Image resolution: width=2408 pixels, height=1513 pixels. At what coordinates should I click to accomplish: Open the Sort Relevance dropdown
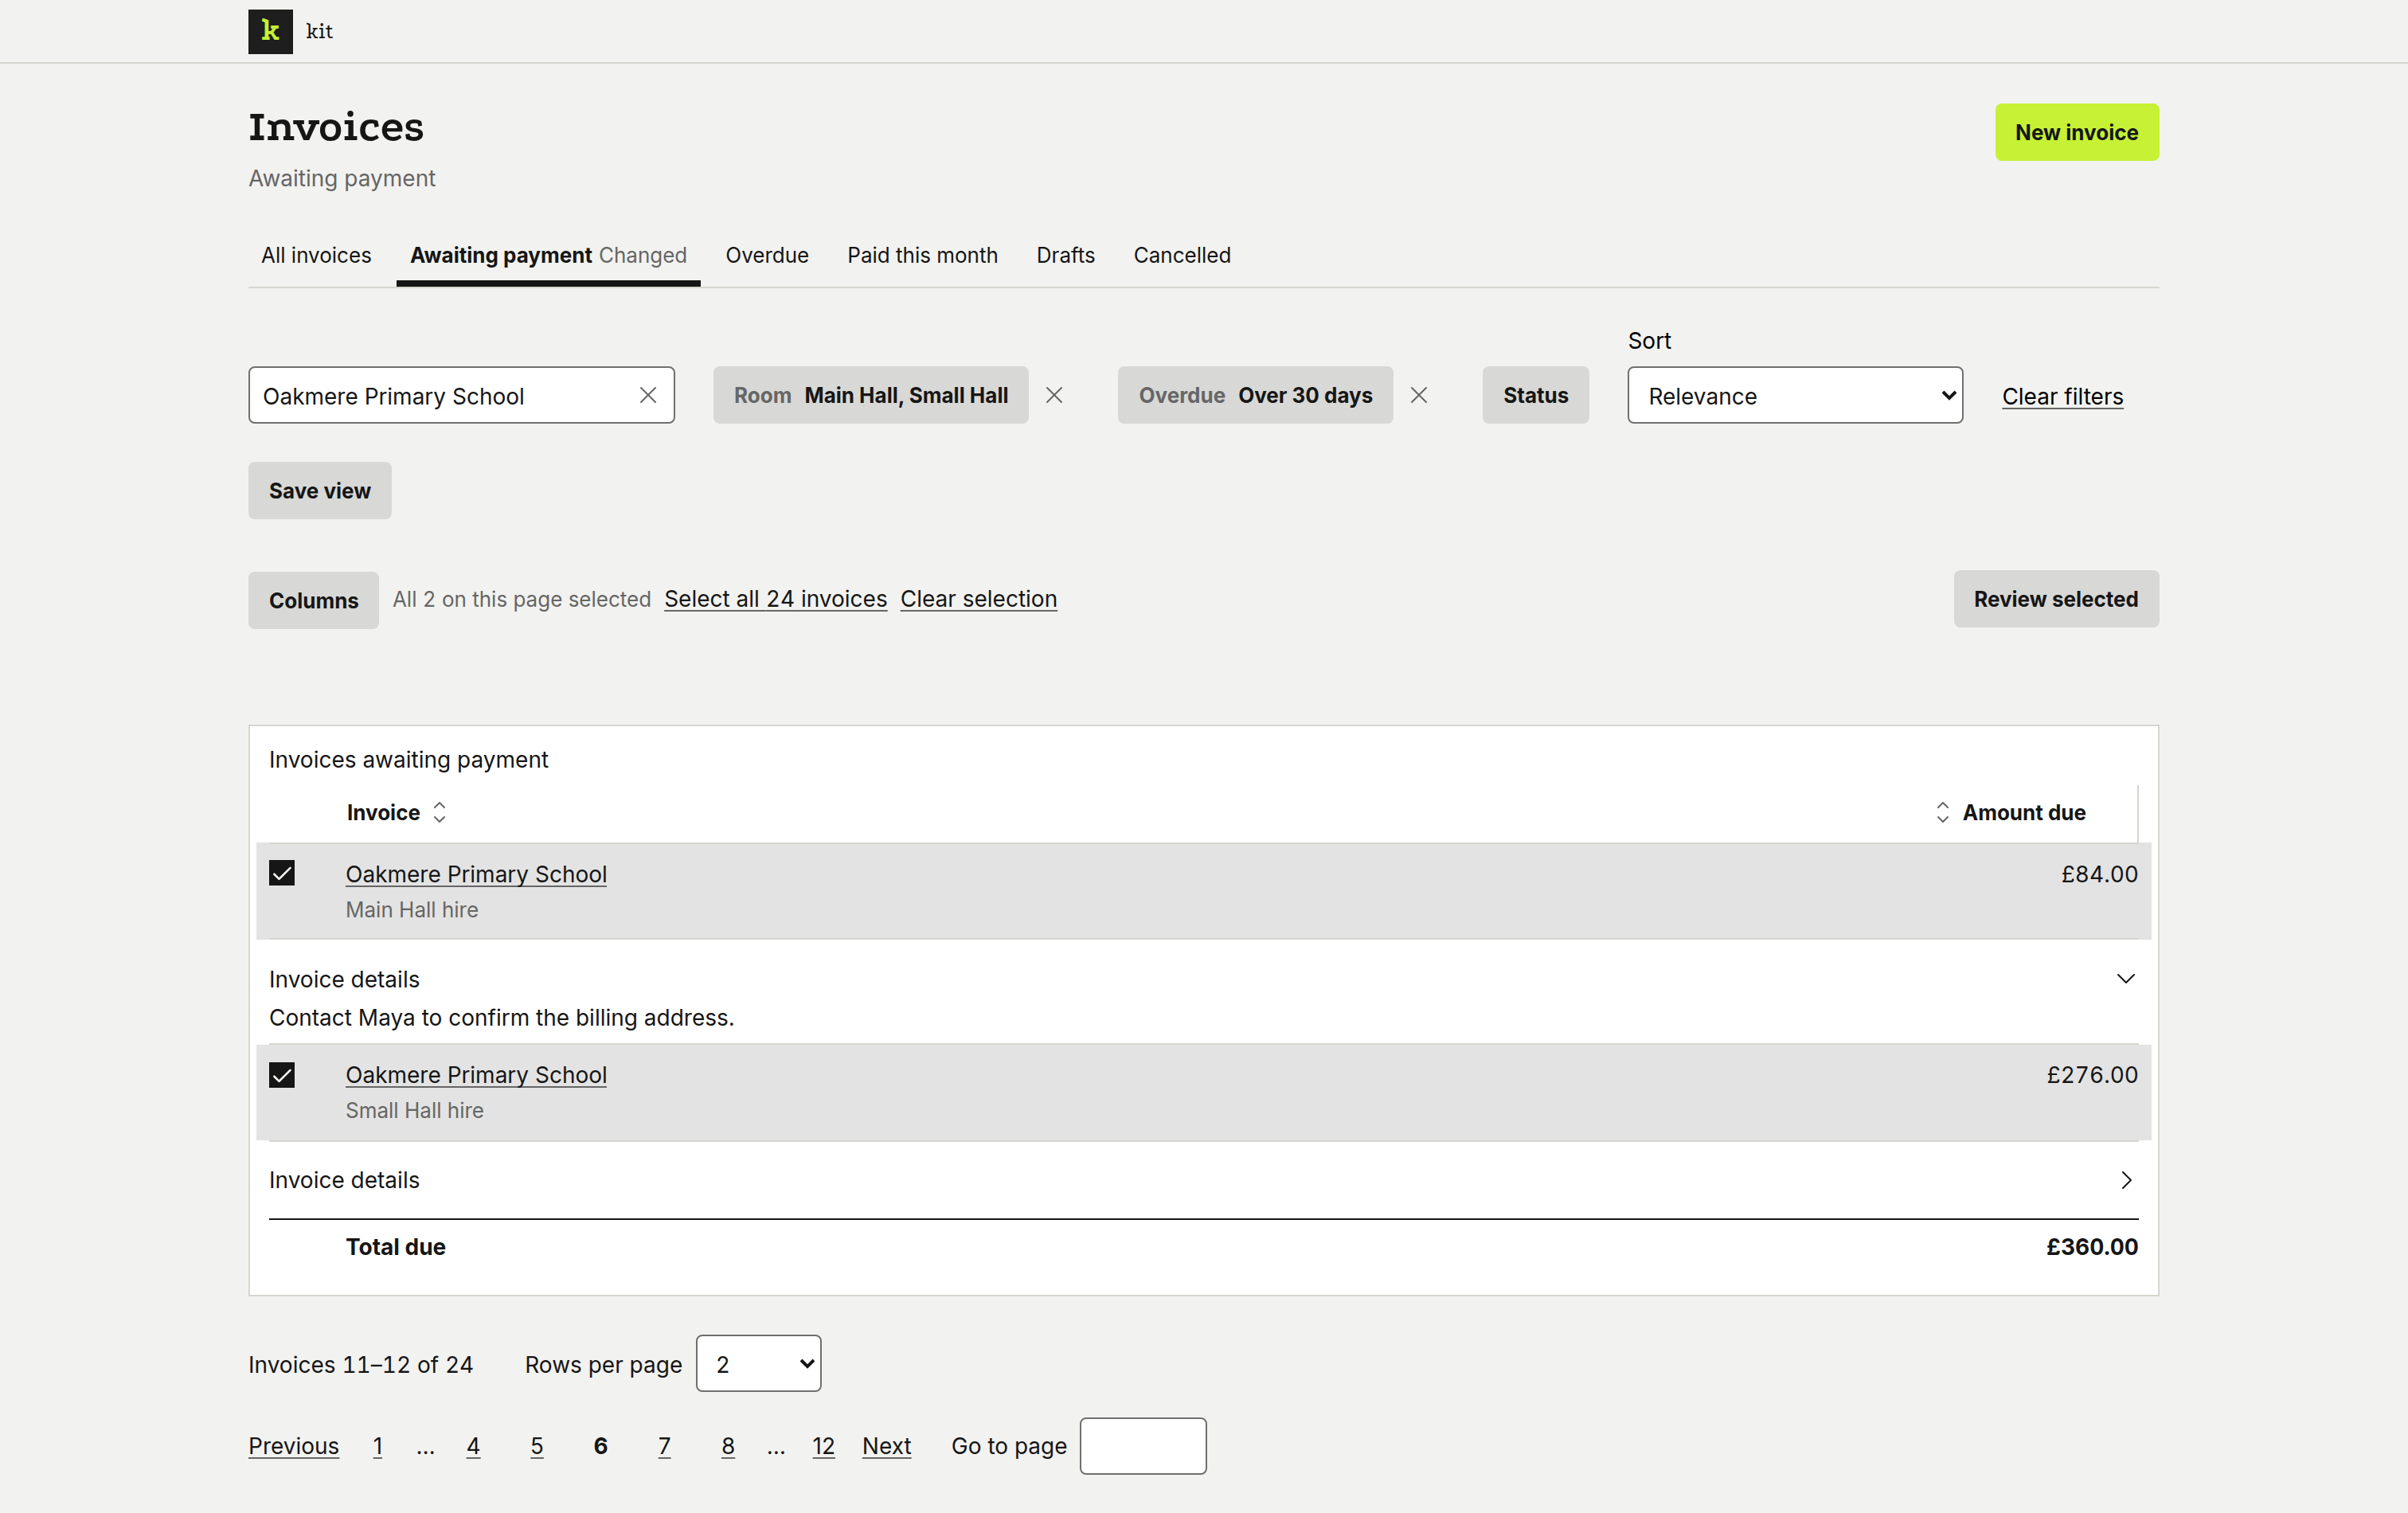pyautogui.click(x=1795, y=395)
